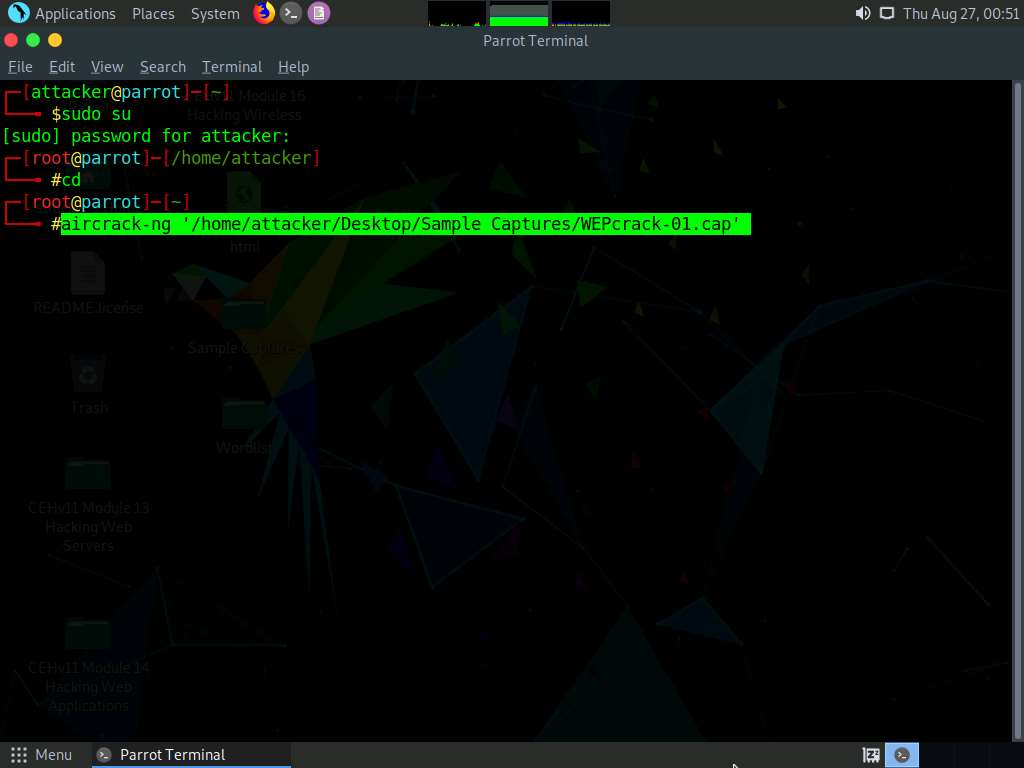The height and width of the screenshot is (768, 1024).
Task: Open the System menu
Action: click(214, 13)
